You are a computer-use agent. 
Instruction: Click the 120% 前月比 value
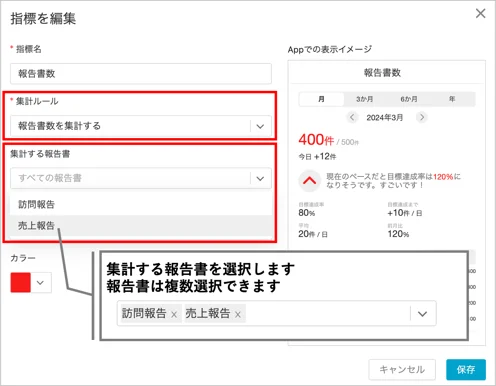[x=398, y=234]
